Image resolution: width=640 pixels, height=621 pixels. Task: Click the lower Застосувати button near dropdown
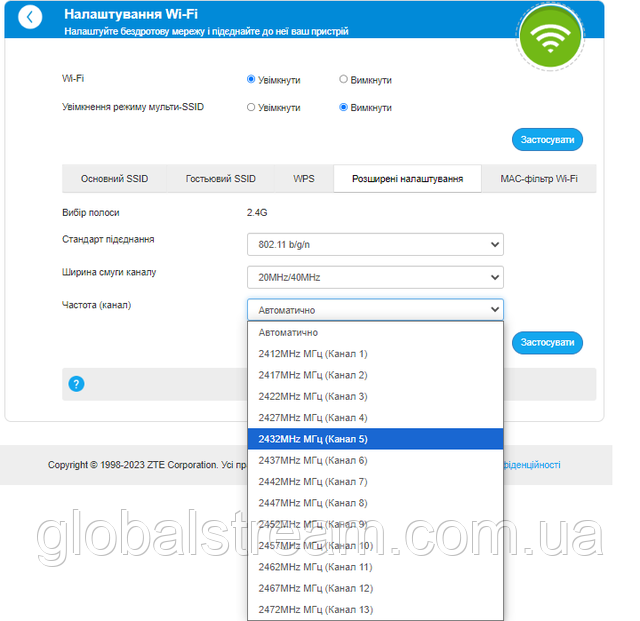547,343
